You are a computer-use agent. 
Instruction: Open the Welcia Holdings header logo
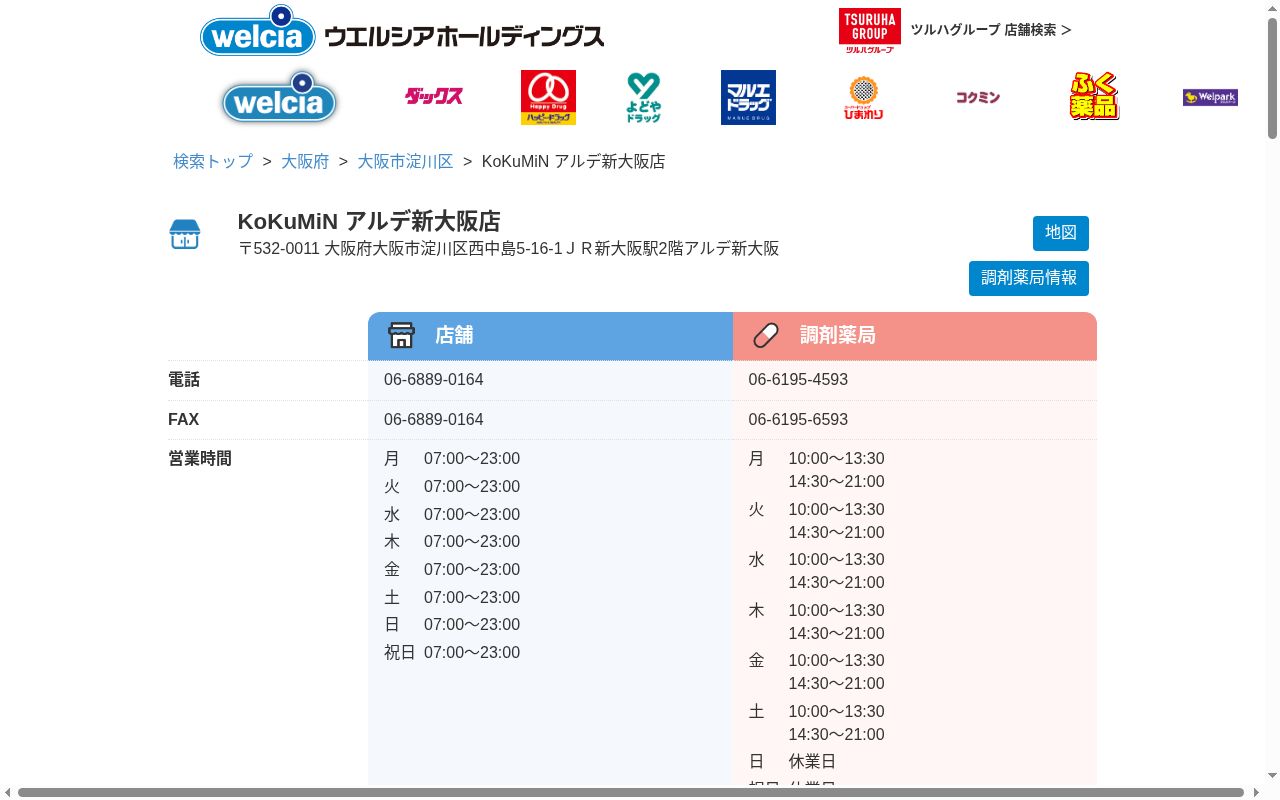tap(402, 31)
